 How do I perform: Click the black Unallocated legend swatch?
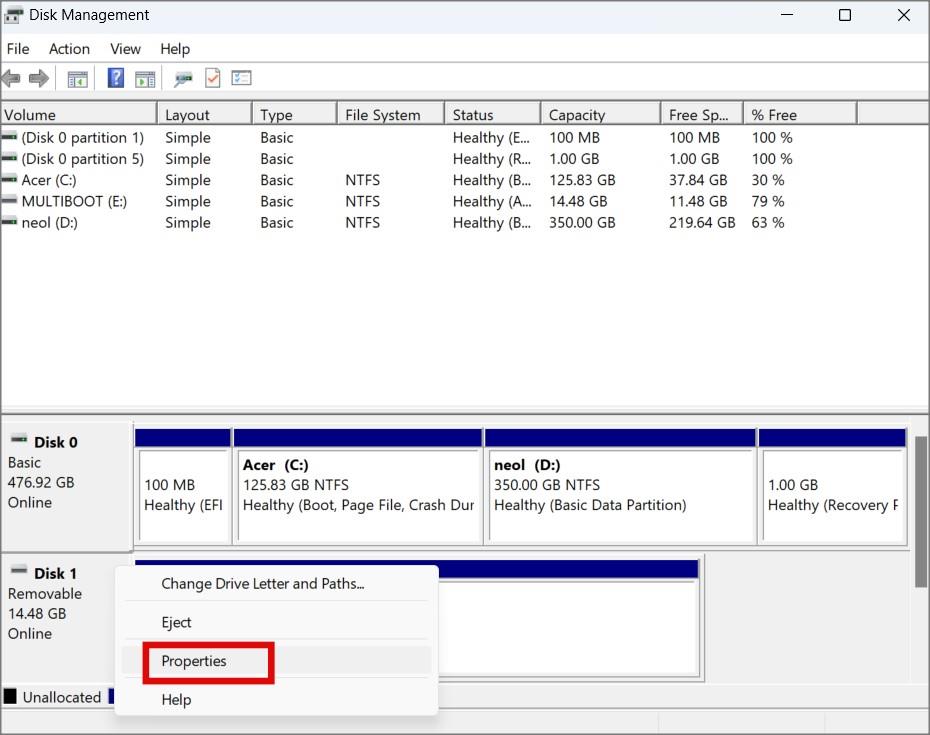coord(10,696)
